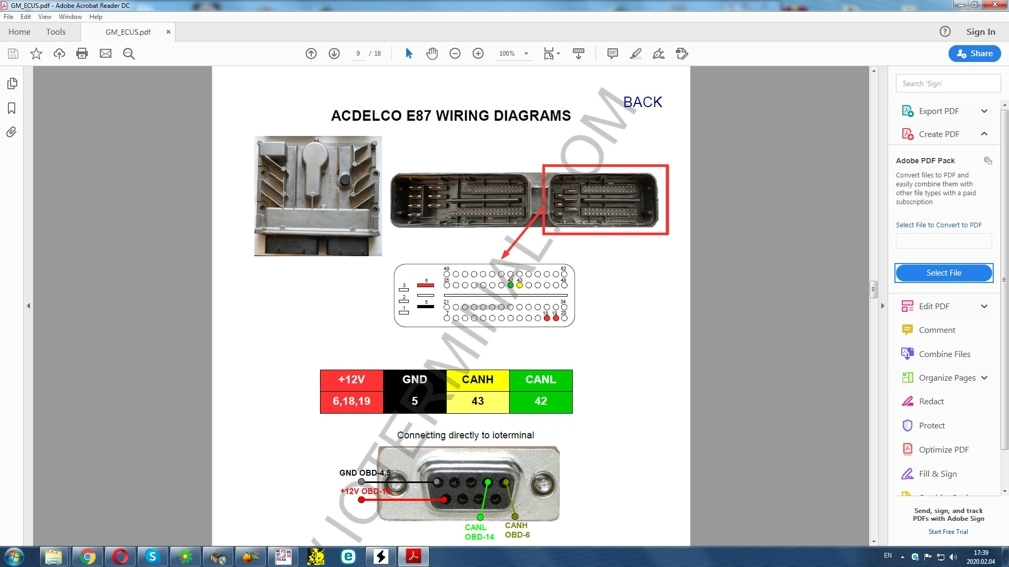Switch to the Home tab
This screenshot has height=567, width=1009.
click(x=19, y=32)
